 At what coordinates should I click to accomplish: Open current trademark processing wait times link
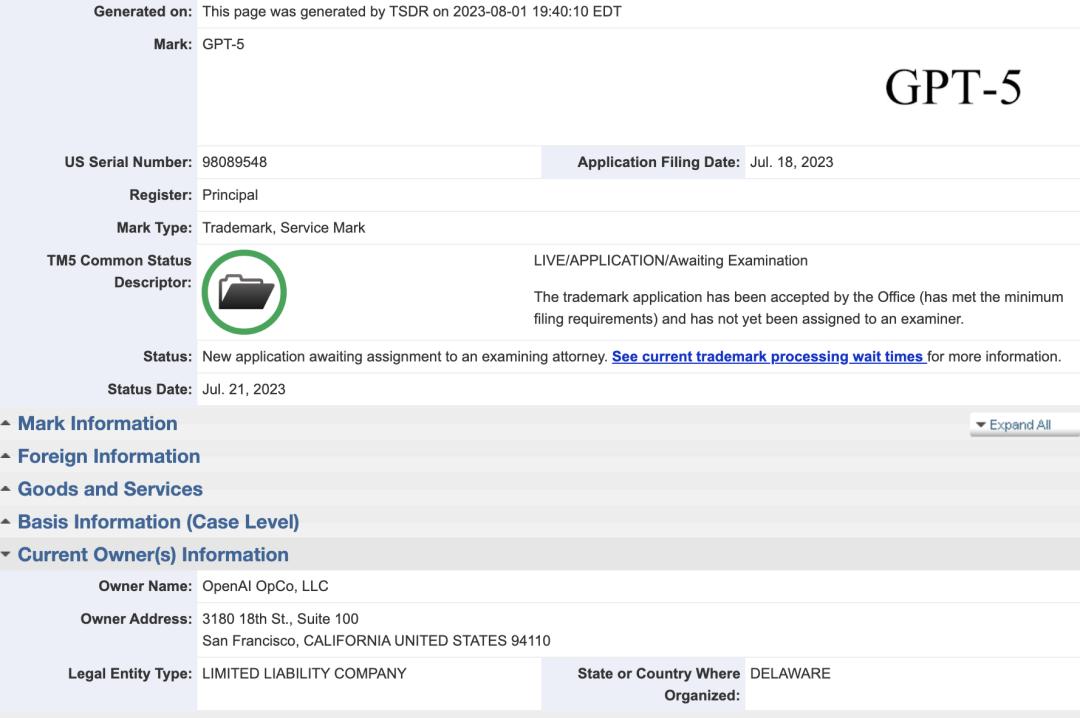[769, 356]
